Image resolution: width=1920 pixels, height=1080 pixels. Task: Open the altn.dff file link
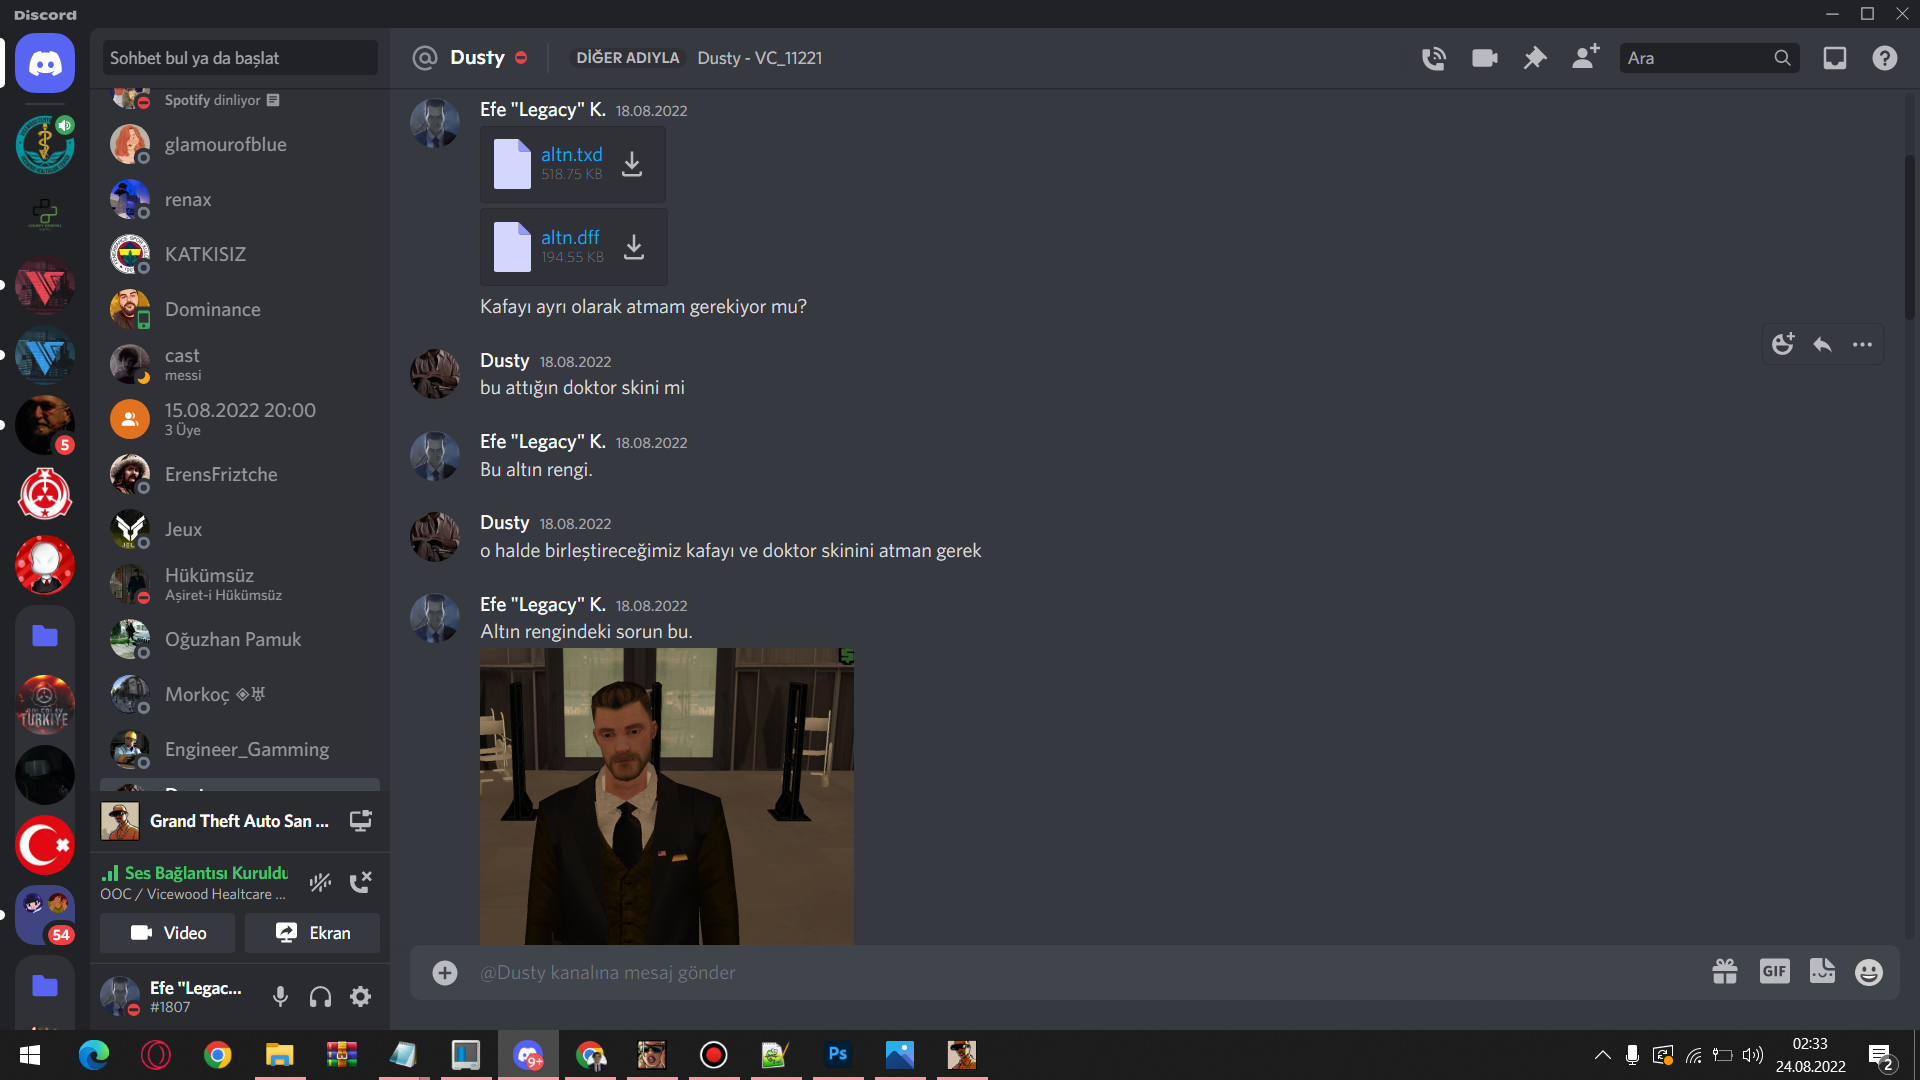pyautogui.click(x=570, y=237)
